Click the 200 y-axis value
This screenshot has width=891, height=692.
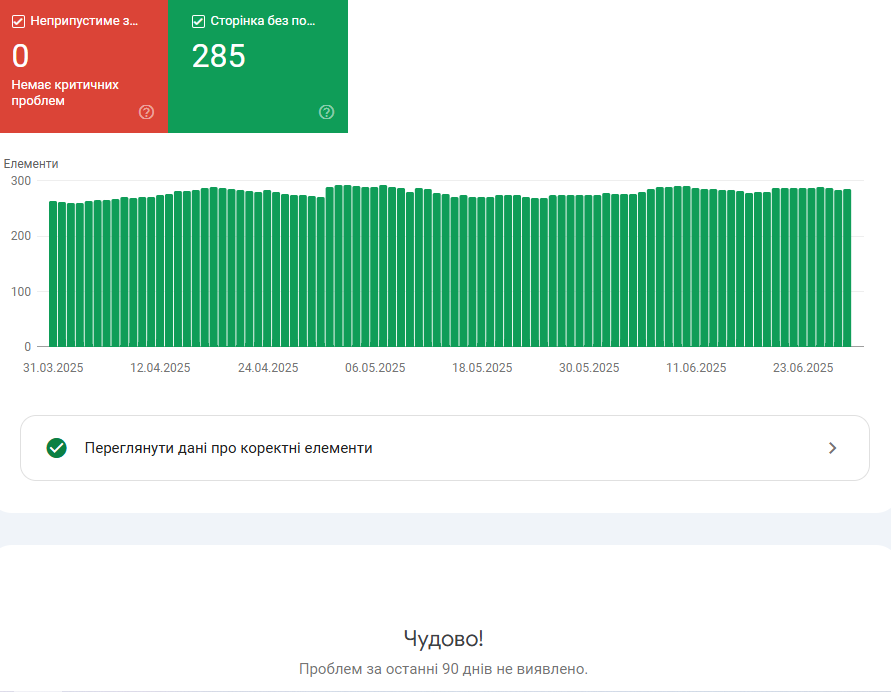21,236
